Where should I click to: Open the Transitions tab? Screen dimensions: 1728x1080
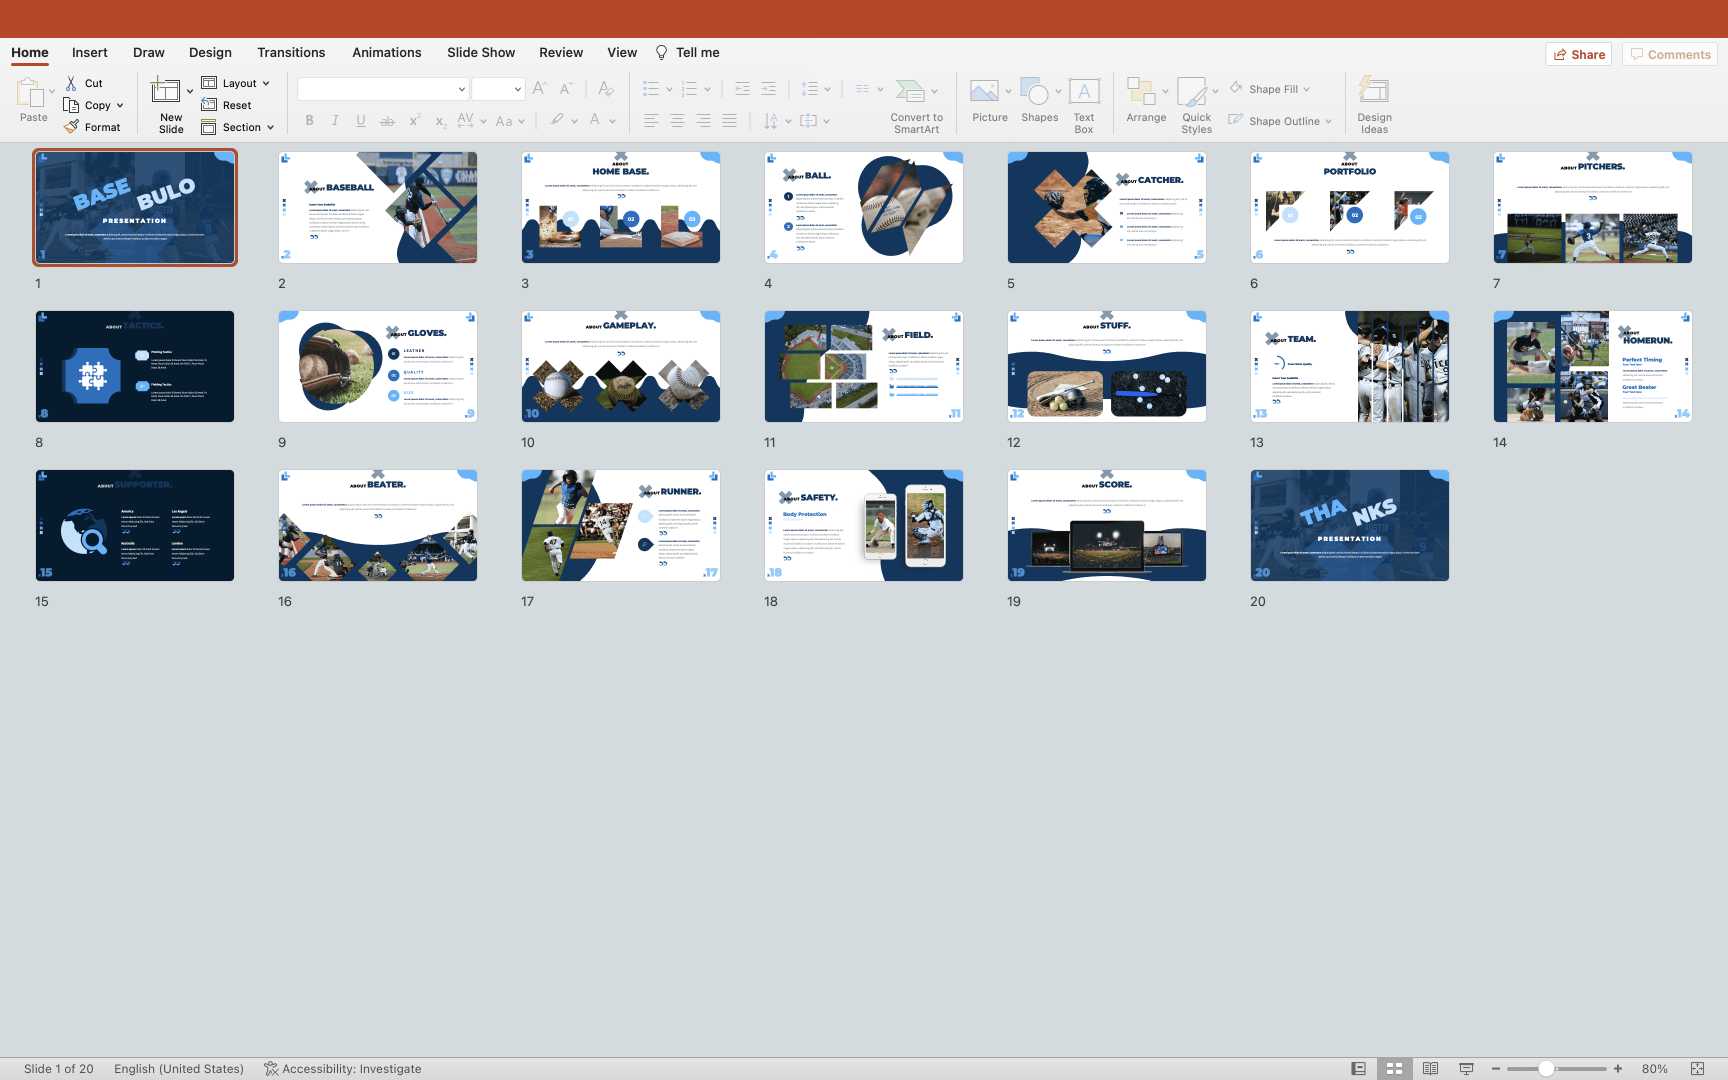[290, 52]
